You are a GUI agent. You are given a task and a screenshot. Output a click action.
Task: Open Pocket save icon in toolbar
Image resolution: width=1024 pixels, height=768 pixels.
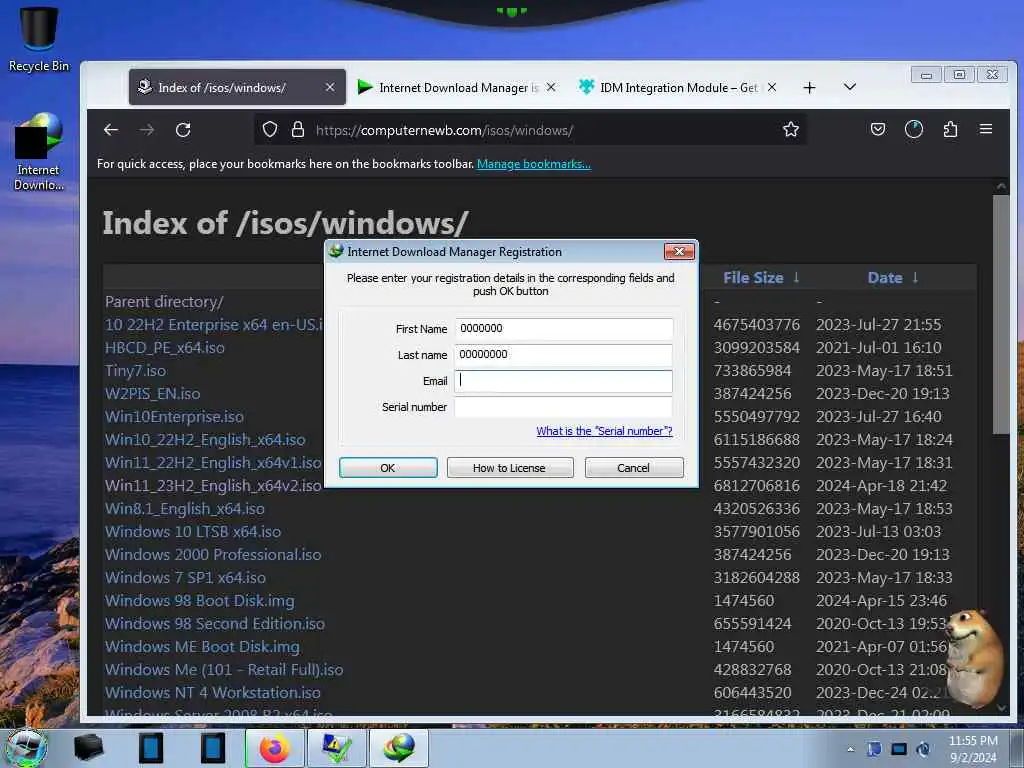(878, 129)
